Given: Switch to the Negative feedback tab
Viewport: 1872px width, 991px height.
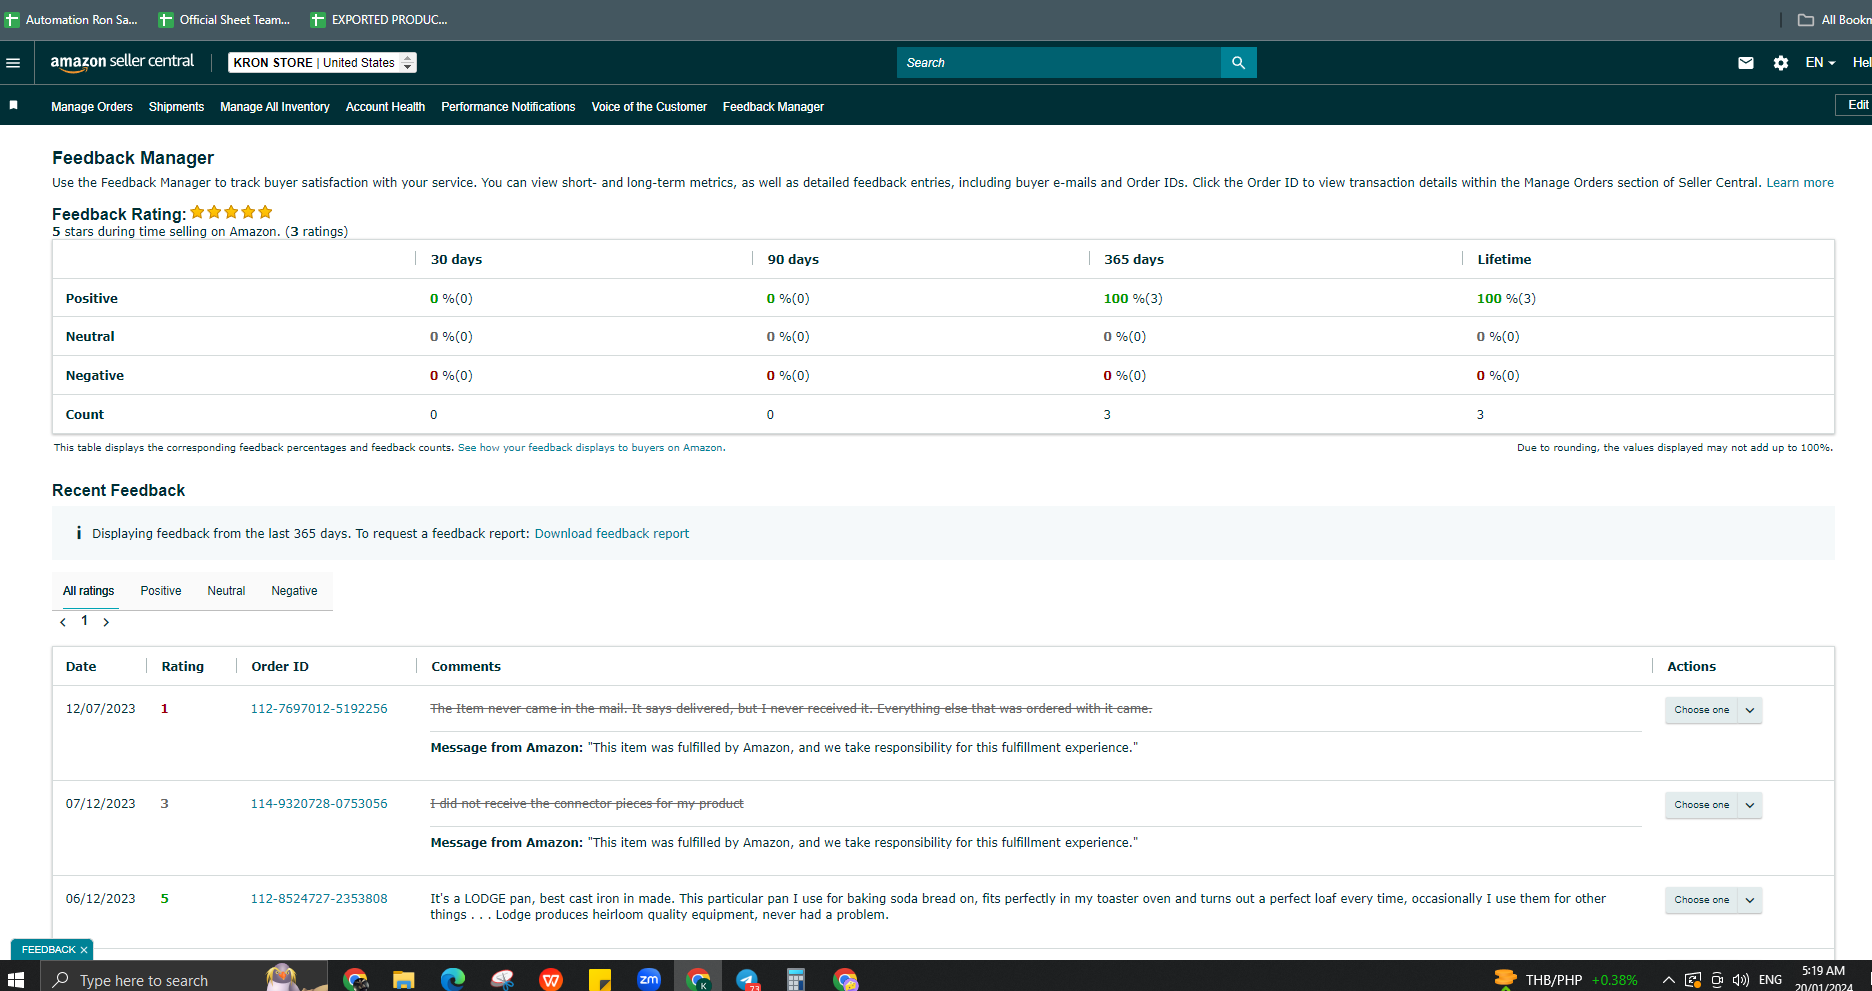Looking at the screenshot, I should click(294, 591).
